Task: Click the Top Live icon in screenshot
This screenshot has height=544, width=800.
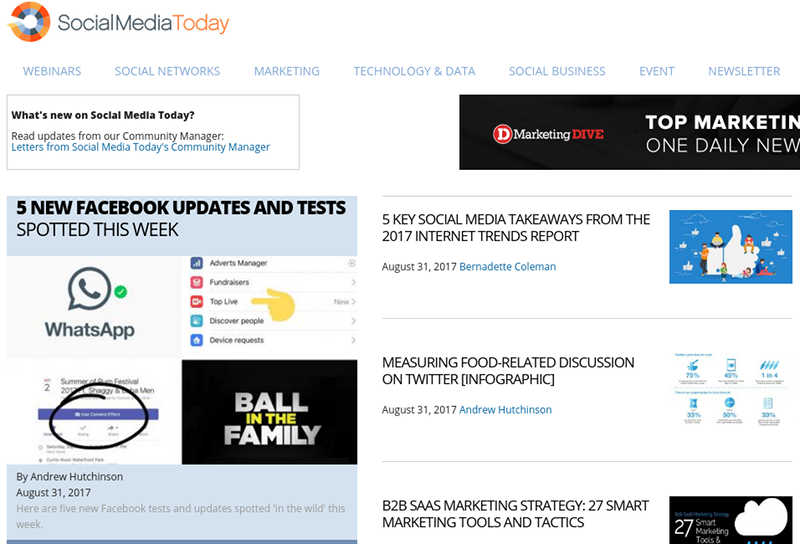Action: point(197,302)
